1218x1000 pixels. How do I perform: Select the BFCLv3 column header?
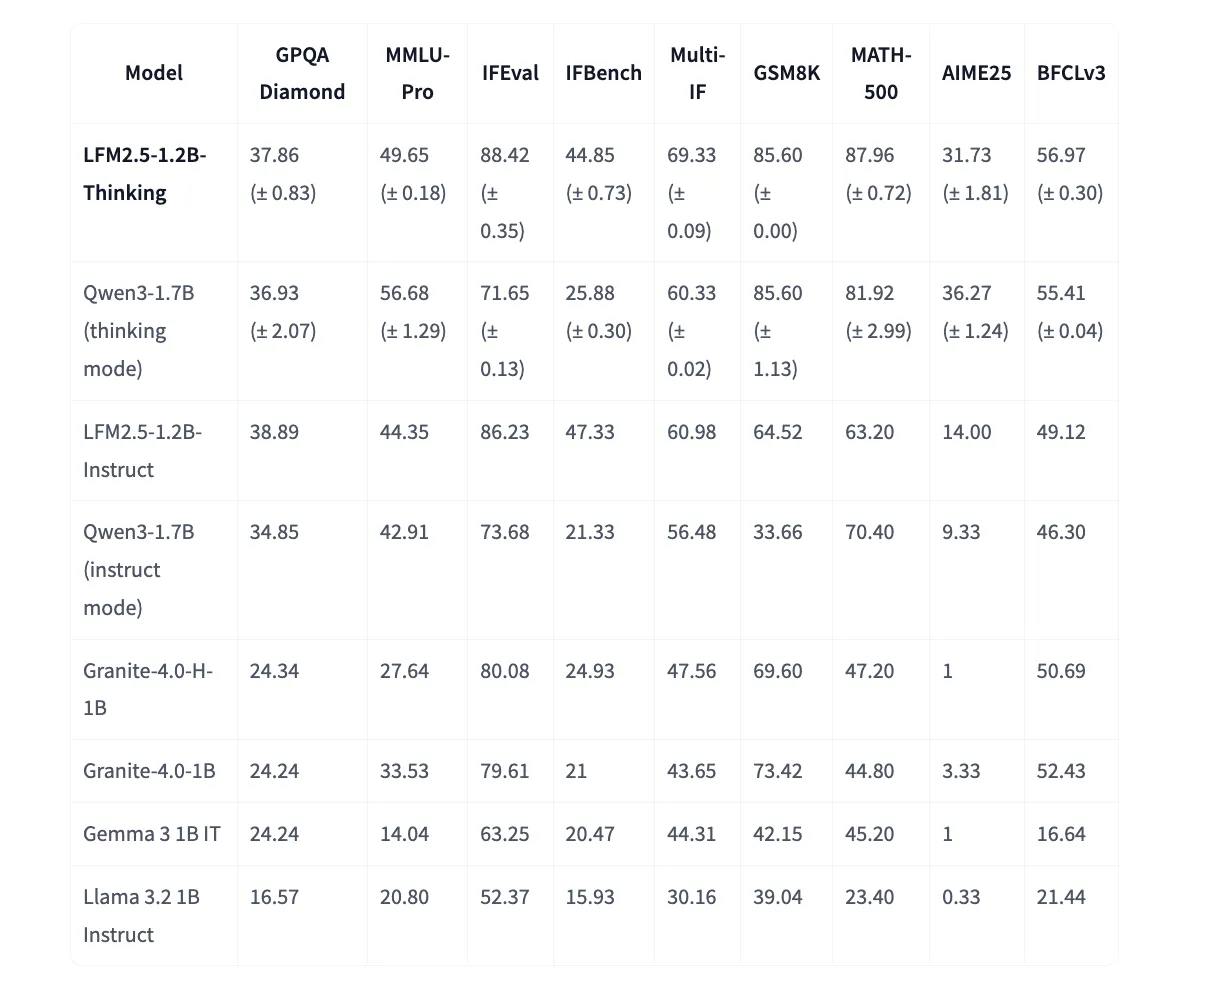point(1071,73)
